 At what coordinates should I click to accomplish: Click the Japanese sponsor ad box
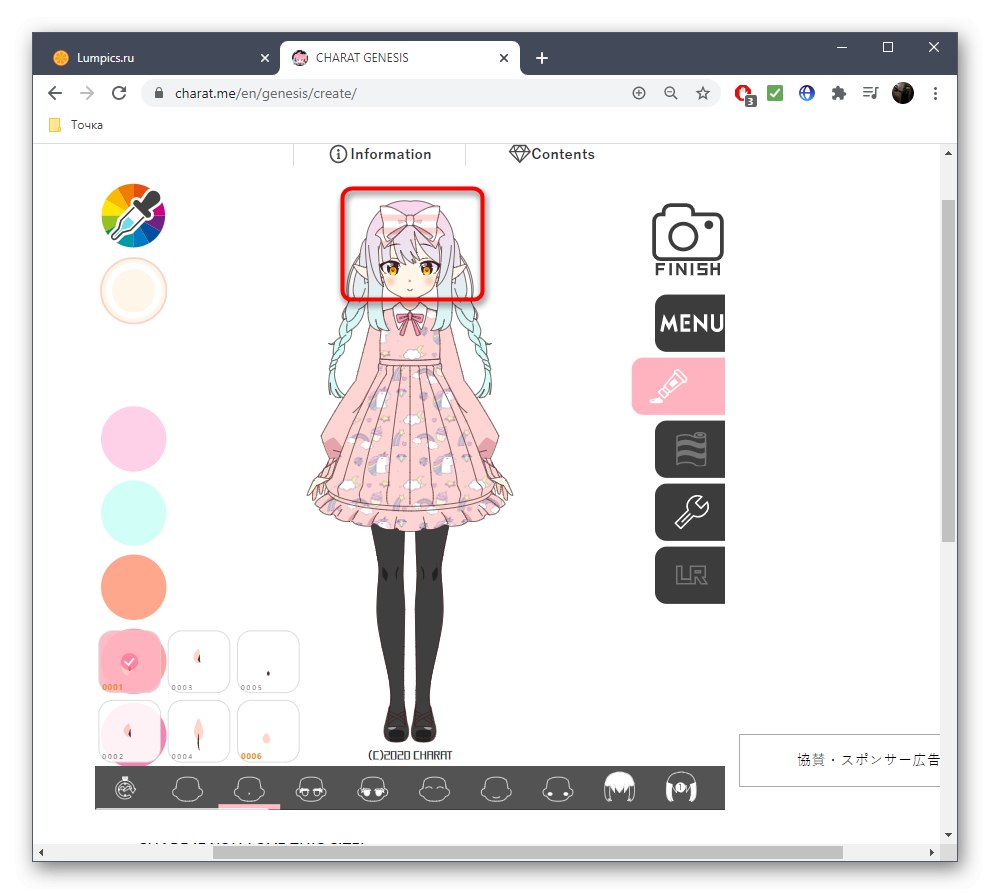tap(839, 760)
